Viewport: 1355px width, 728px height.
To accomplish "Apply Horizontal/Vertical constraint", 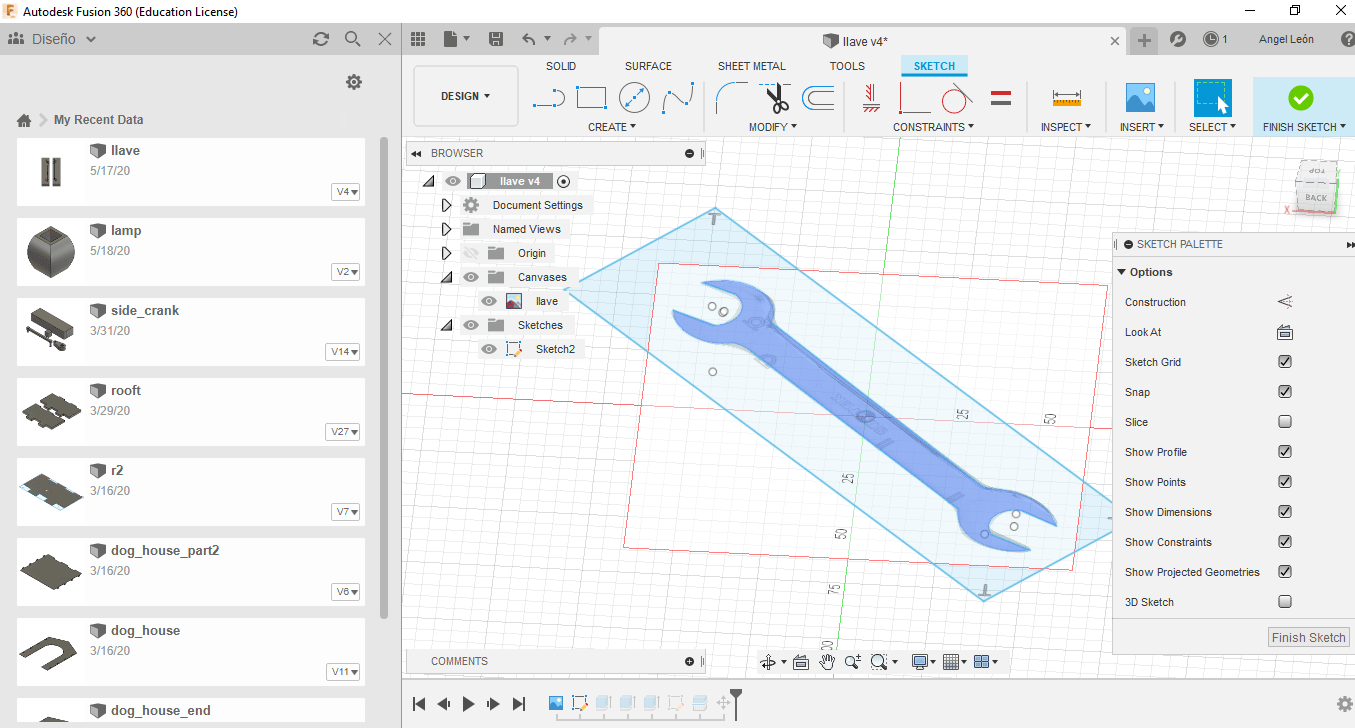I will (871, 98).
